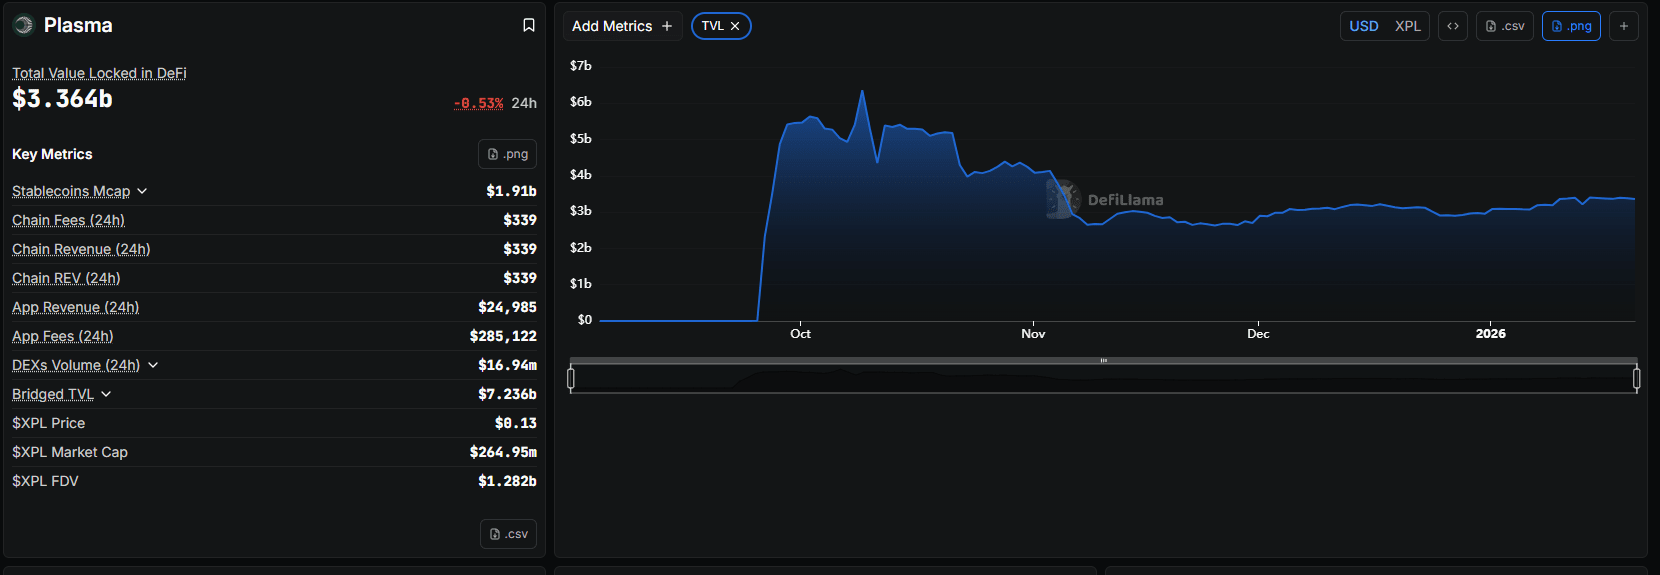Click the $264.95m market cap value

(x=503, y=452)
